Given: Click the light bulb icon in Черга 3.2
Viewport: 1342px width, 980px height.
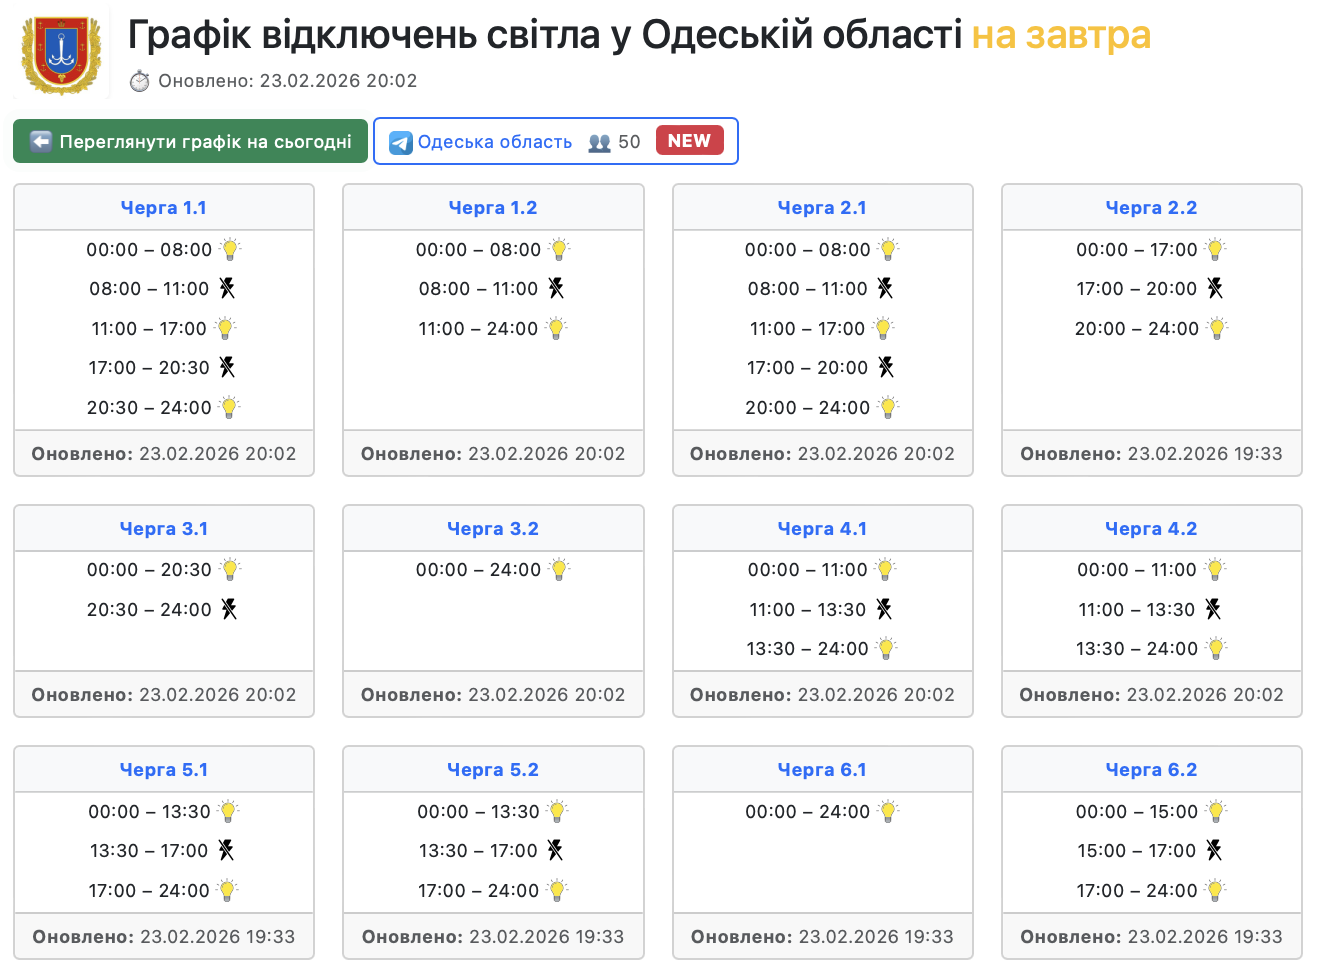Looking at the screenshot, I should (x=559, y=570).
